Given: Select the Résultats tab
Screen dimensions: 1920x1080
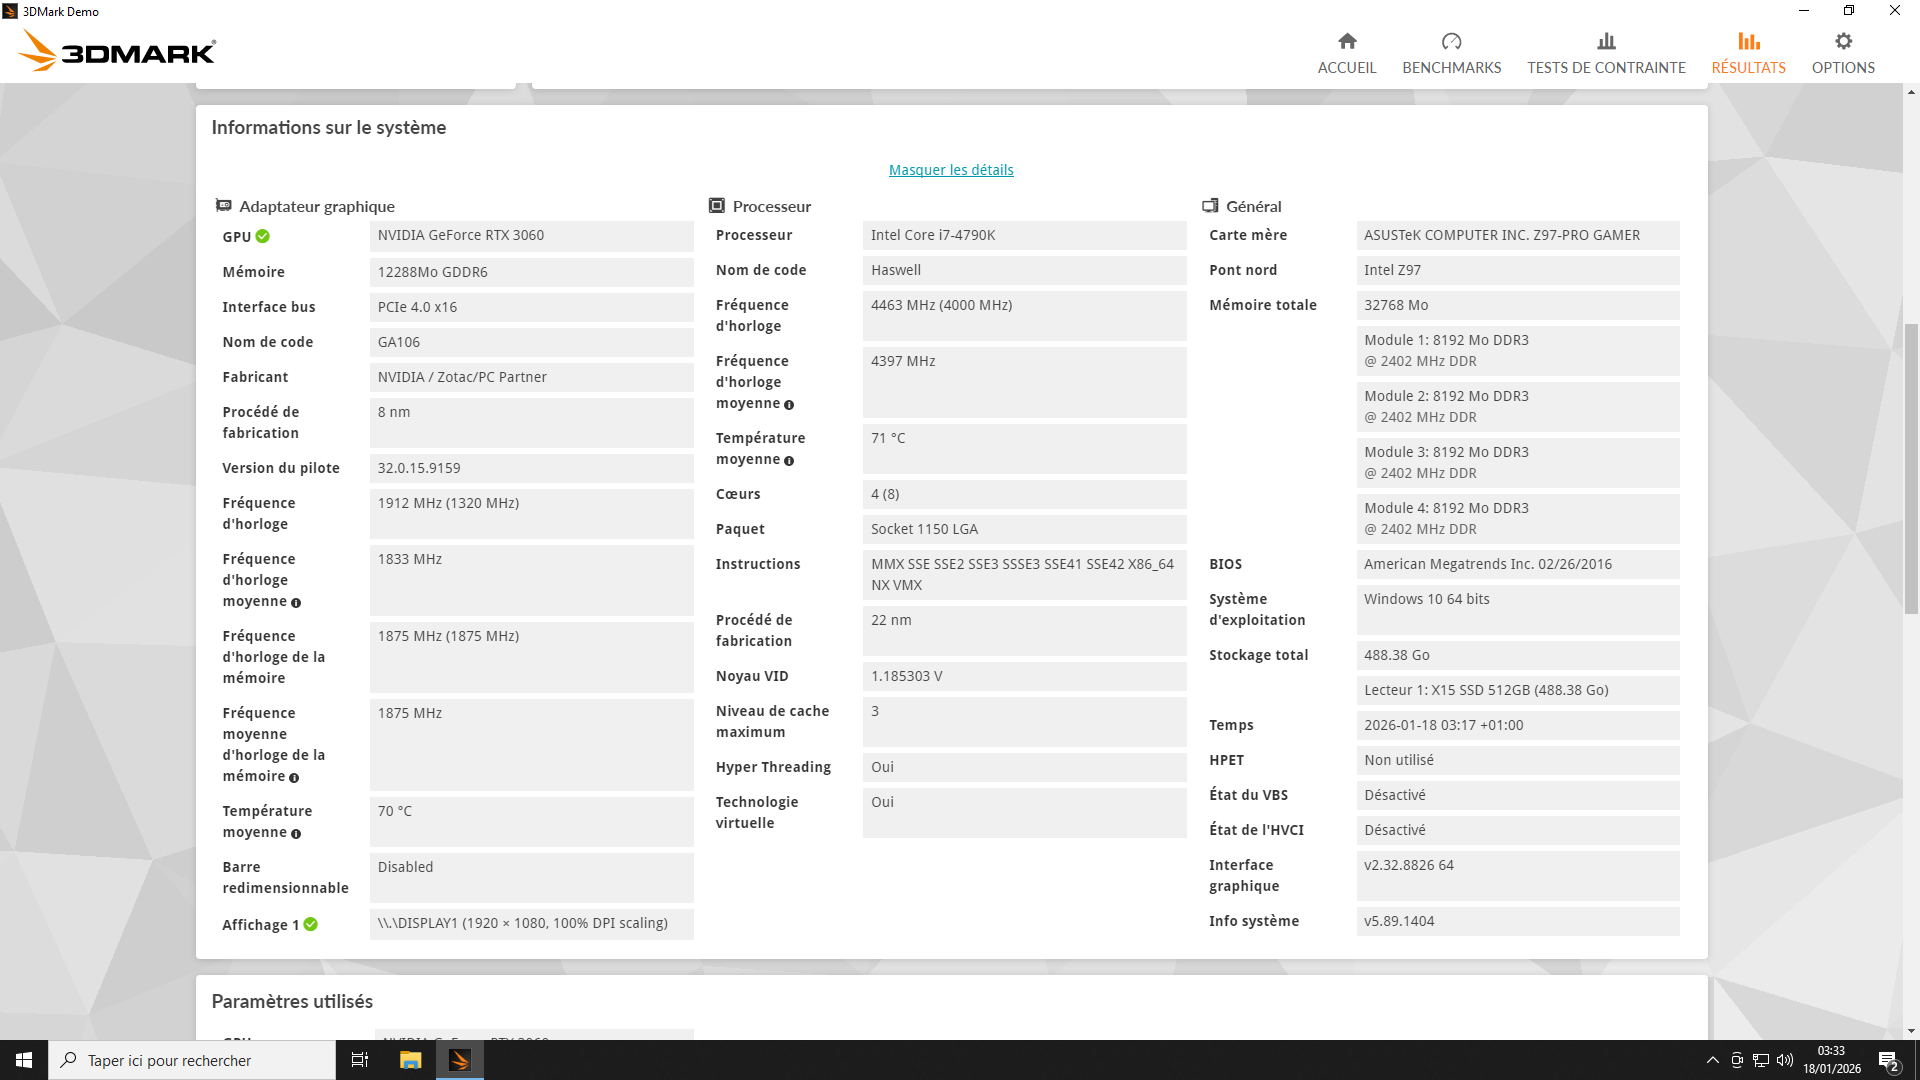Looking at the screenshot, I should (1748, 53).
